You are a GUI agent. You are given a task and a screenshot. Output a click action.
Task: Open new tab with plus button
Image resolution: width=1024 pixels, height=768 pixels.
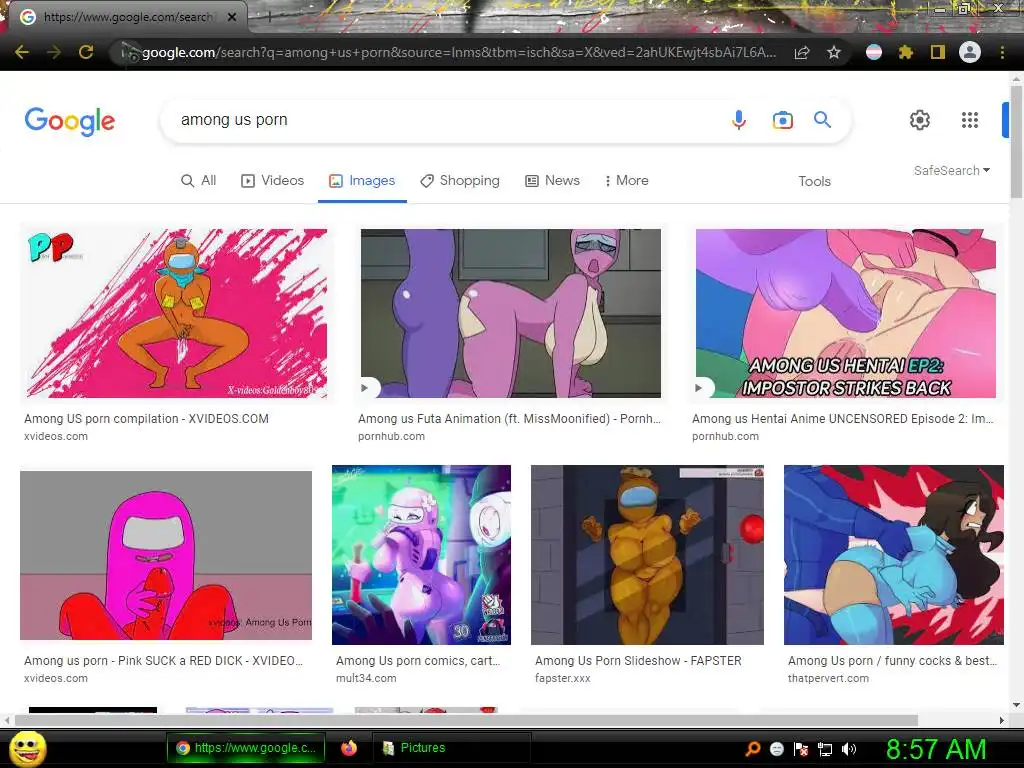[269, 18]
